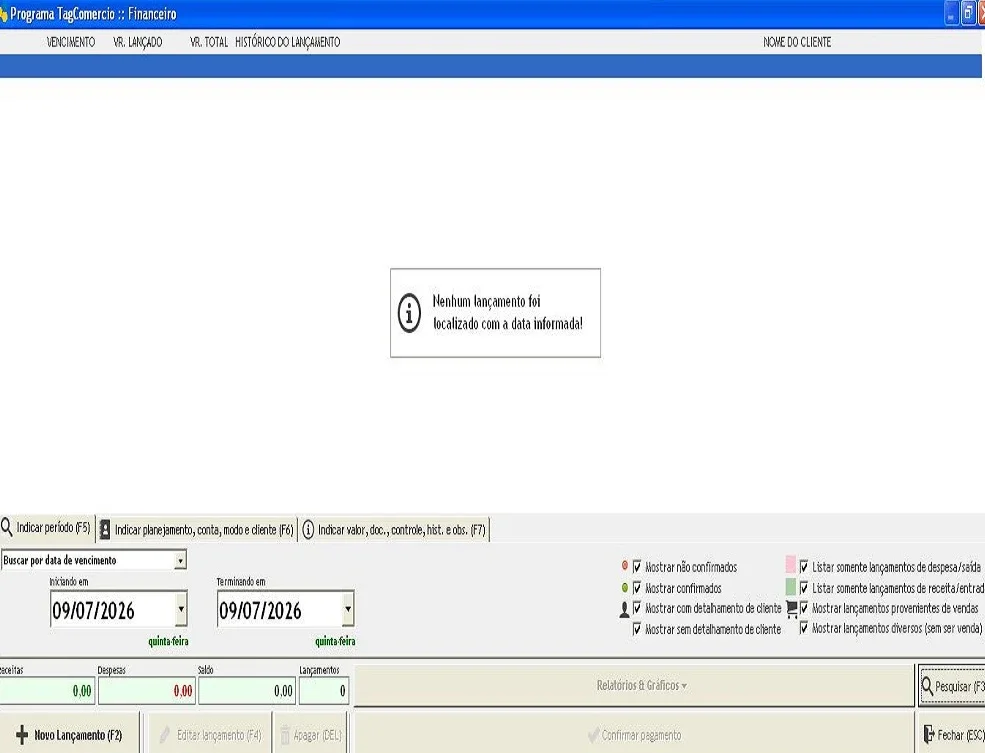Click Novo Lançamento (F2) button
Viewport: 985px width, 753px height.
pyautogui.click(x=69, y=734)
